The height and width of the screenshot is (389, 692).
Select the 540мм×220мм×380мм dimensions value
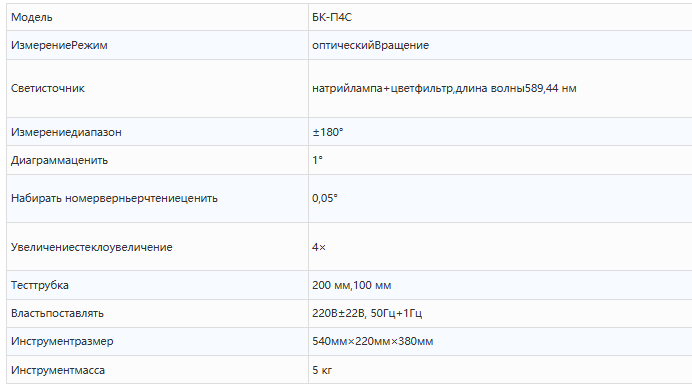click(372, 341)
